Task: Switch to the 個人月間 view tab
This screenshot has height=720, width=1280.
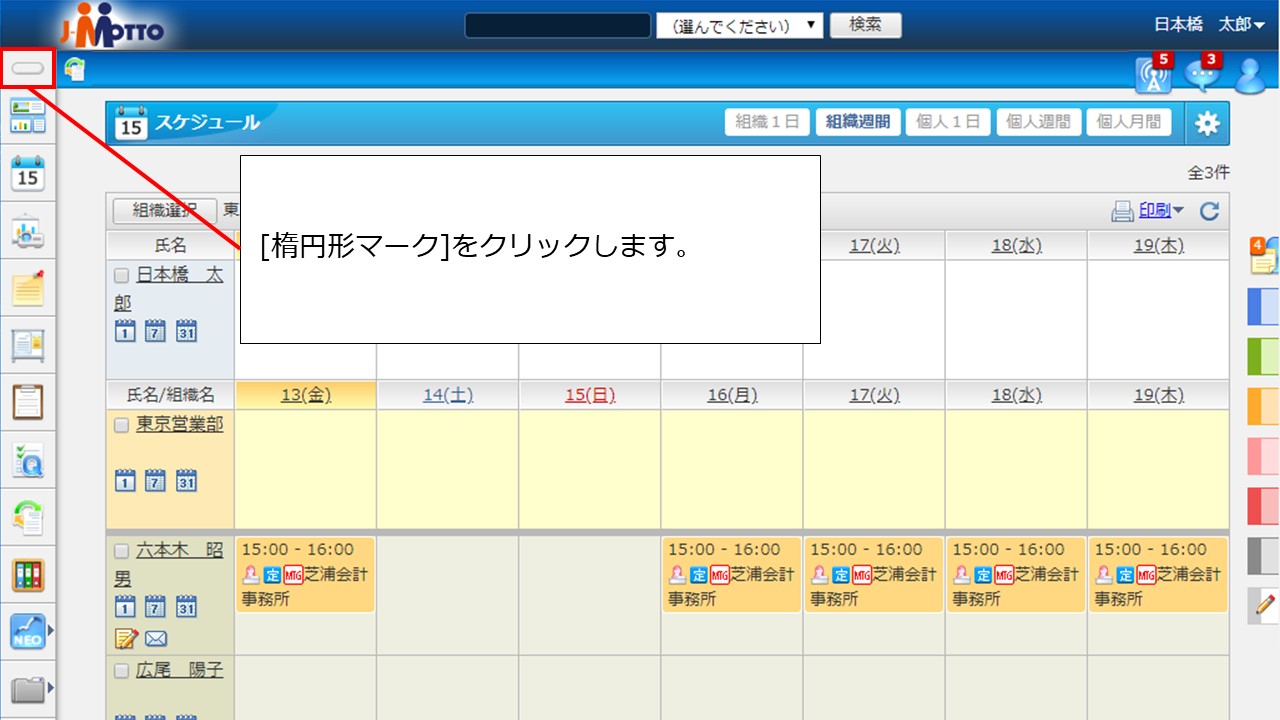Action: (1128, 121)
